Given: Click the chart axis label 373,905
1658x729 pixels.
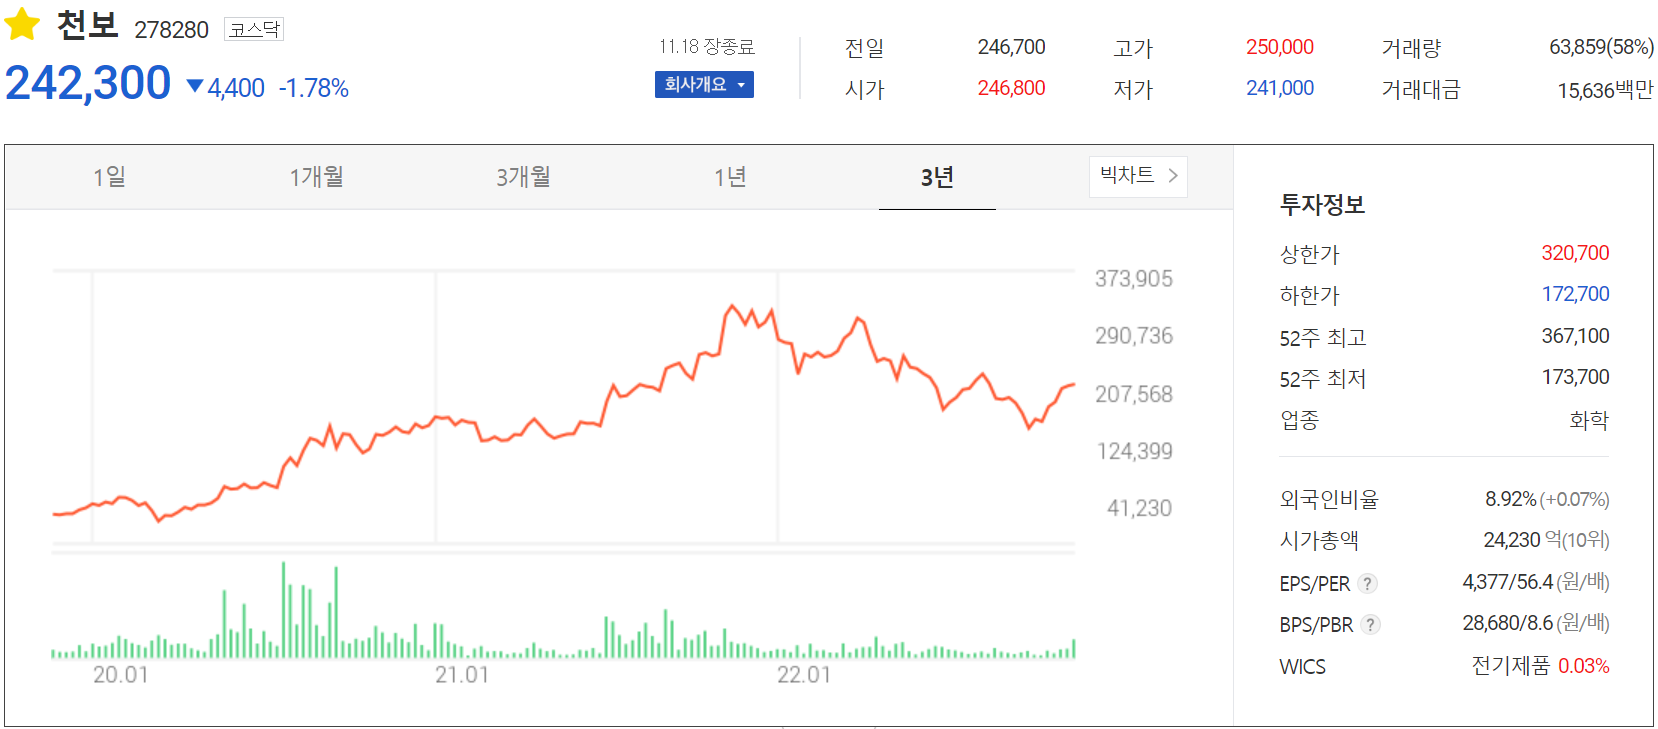Looking at the screenshot, I should tap(1133, 279).
